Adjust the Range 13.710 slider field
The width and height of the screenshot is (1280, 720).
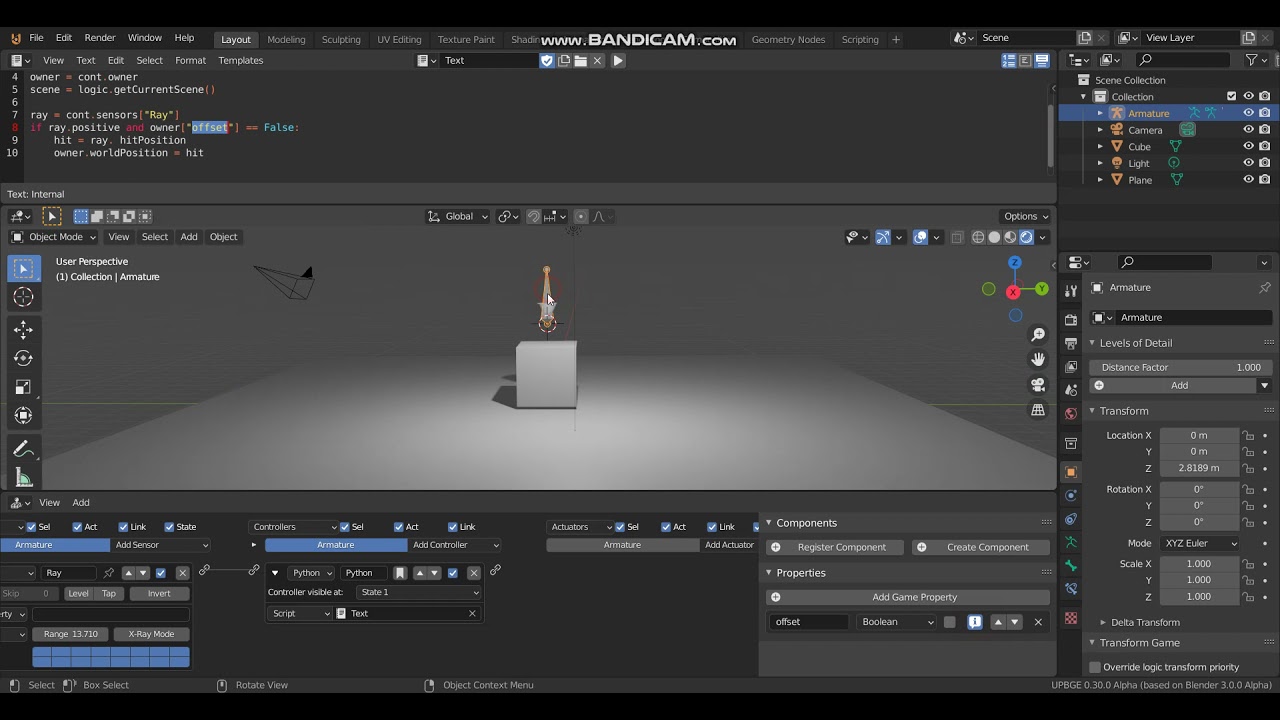pyautogui.click(x=70, y=634)
